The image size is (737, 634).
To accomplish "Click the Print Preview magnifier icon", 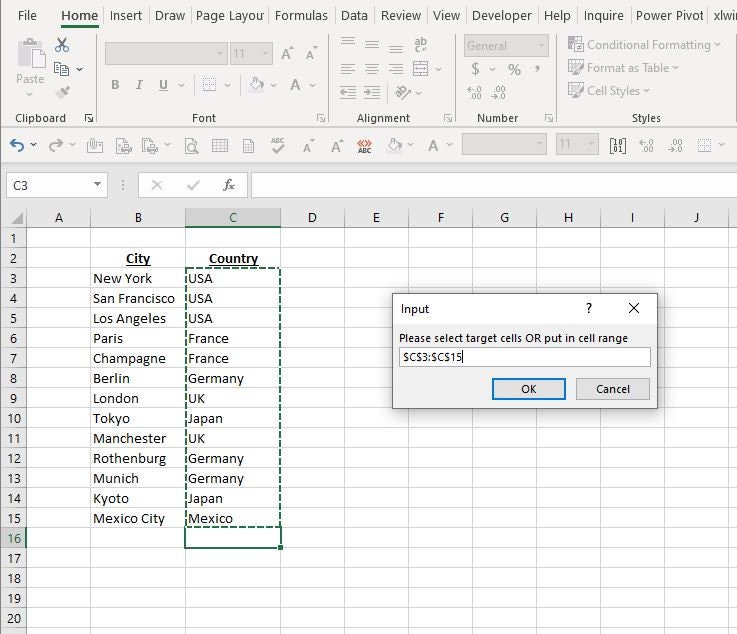I will click(x=191, y=146).
